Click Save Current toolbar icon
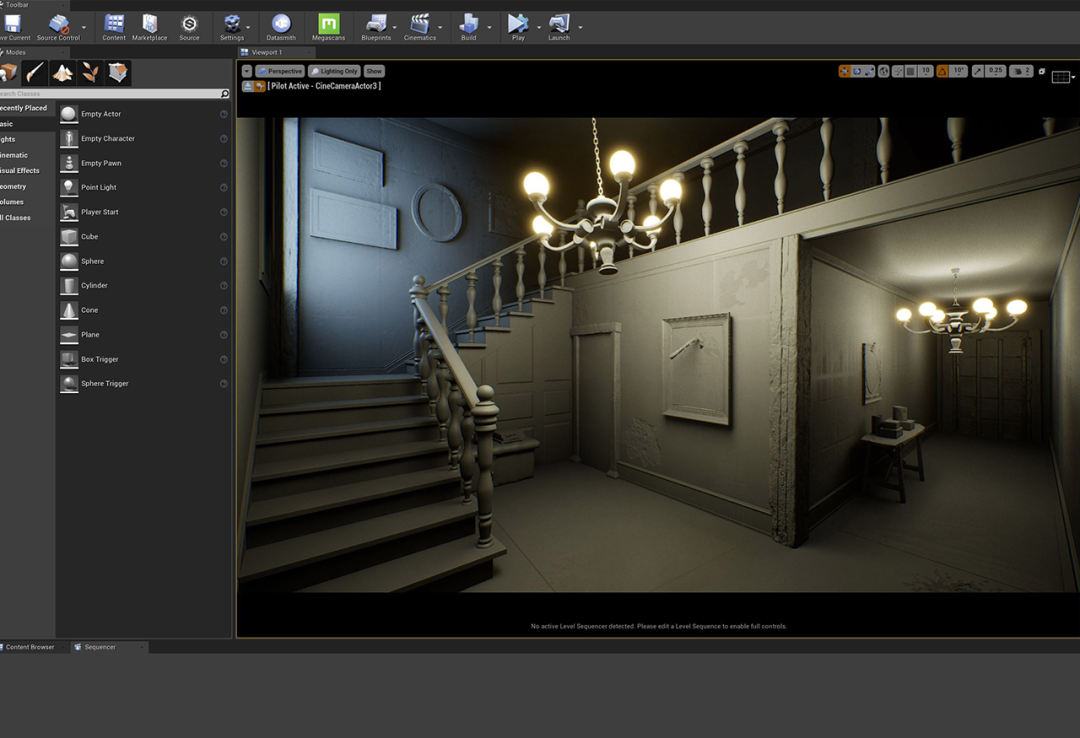Screen dimensions: 1080x738 point(13,28)
